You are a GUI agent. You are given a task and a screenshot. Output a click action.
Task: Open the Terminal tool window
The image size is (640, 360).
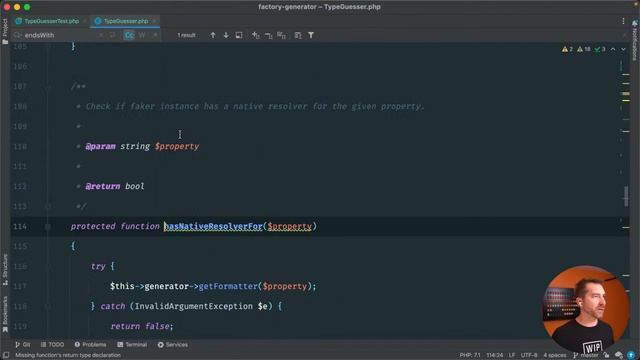pyautogui.click(x=132, y=345)
